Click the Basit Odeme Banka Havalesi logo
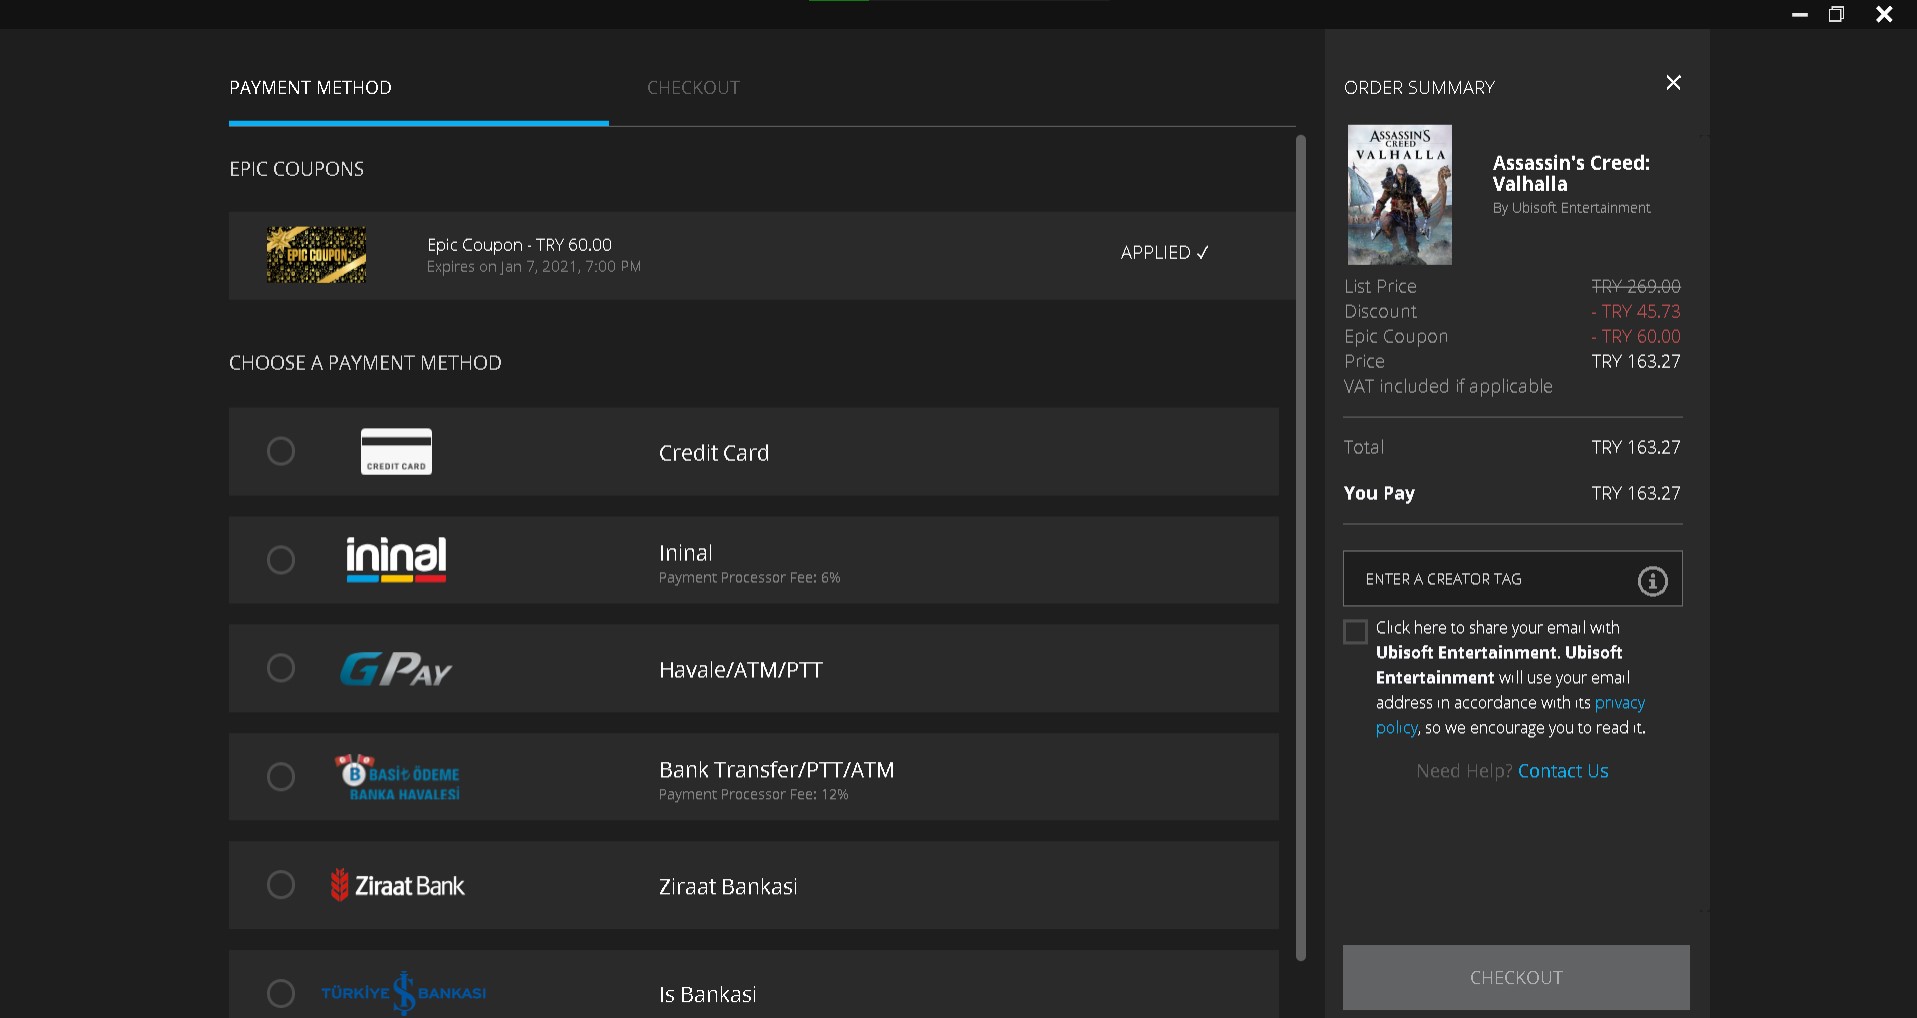Screen dimensions: 1917x1018 coord(399,777)
